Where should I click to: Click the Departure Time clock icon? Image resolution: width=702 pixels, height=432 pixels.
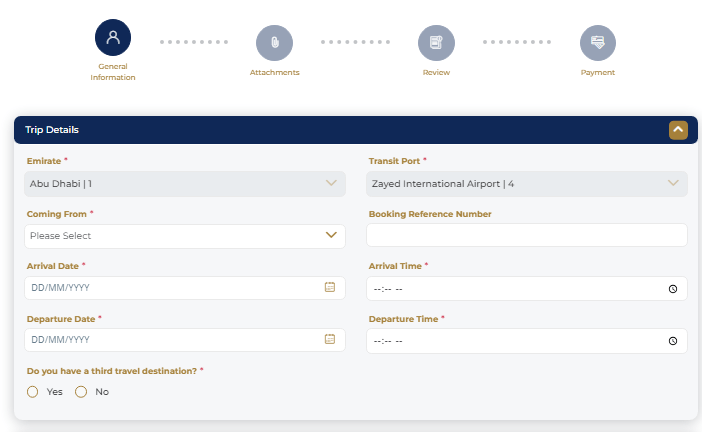point(672,341)
